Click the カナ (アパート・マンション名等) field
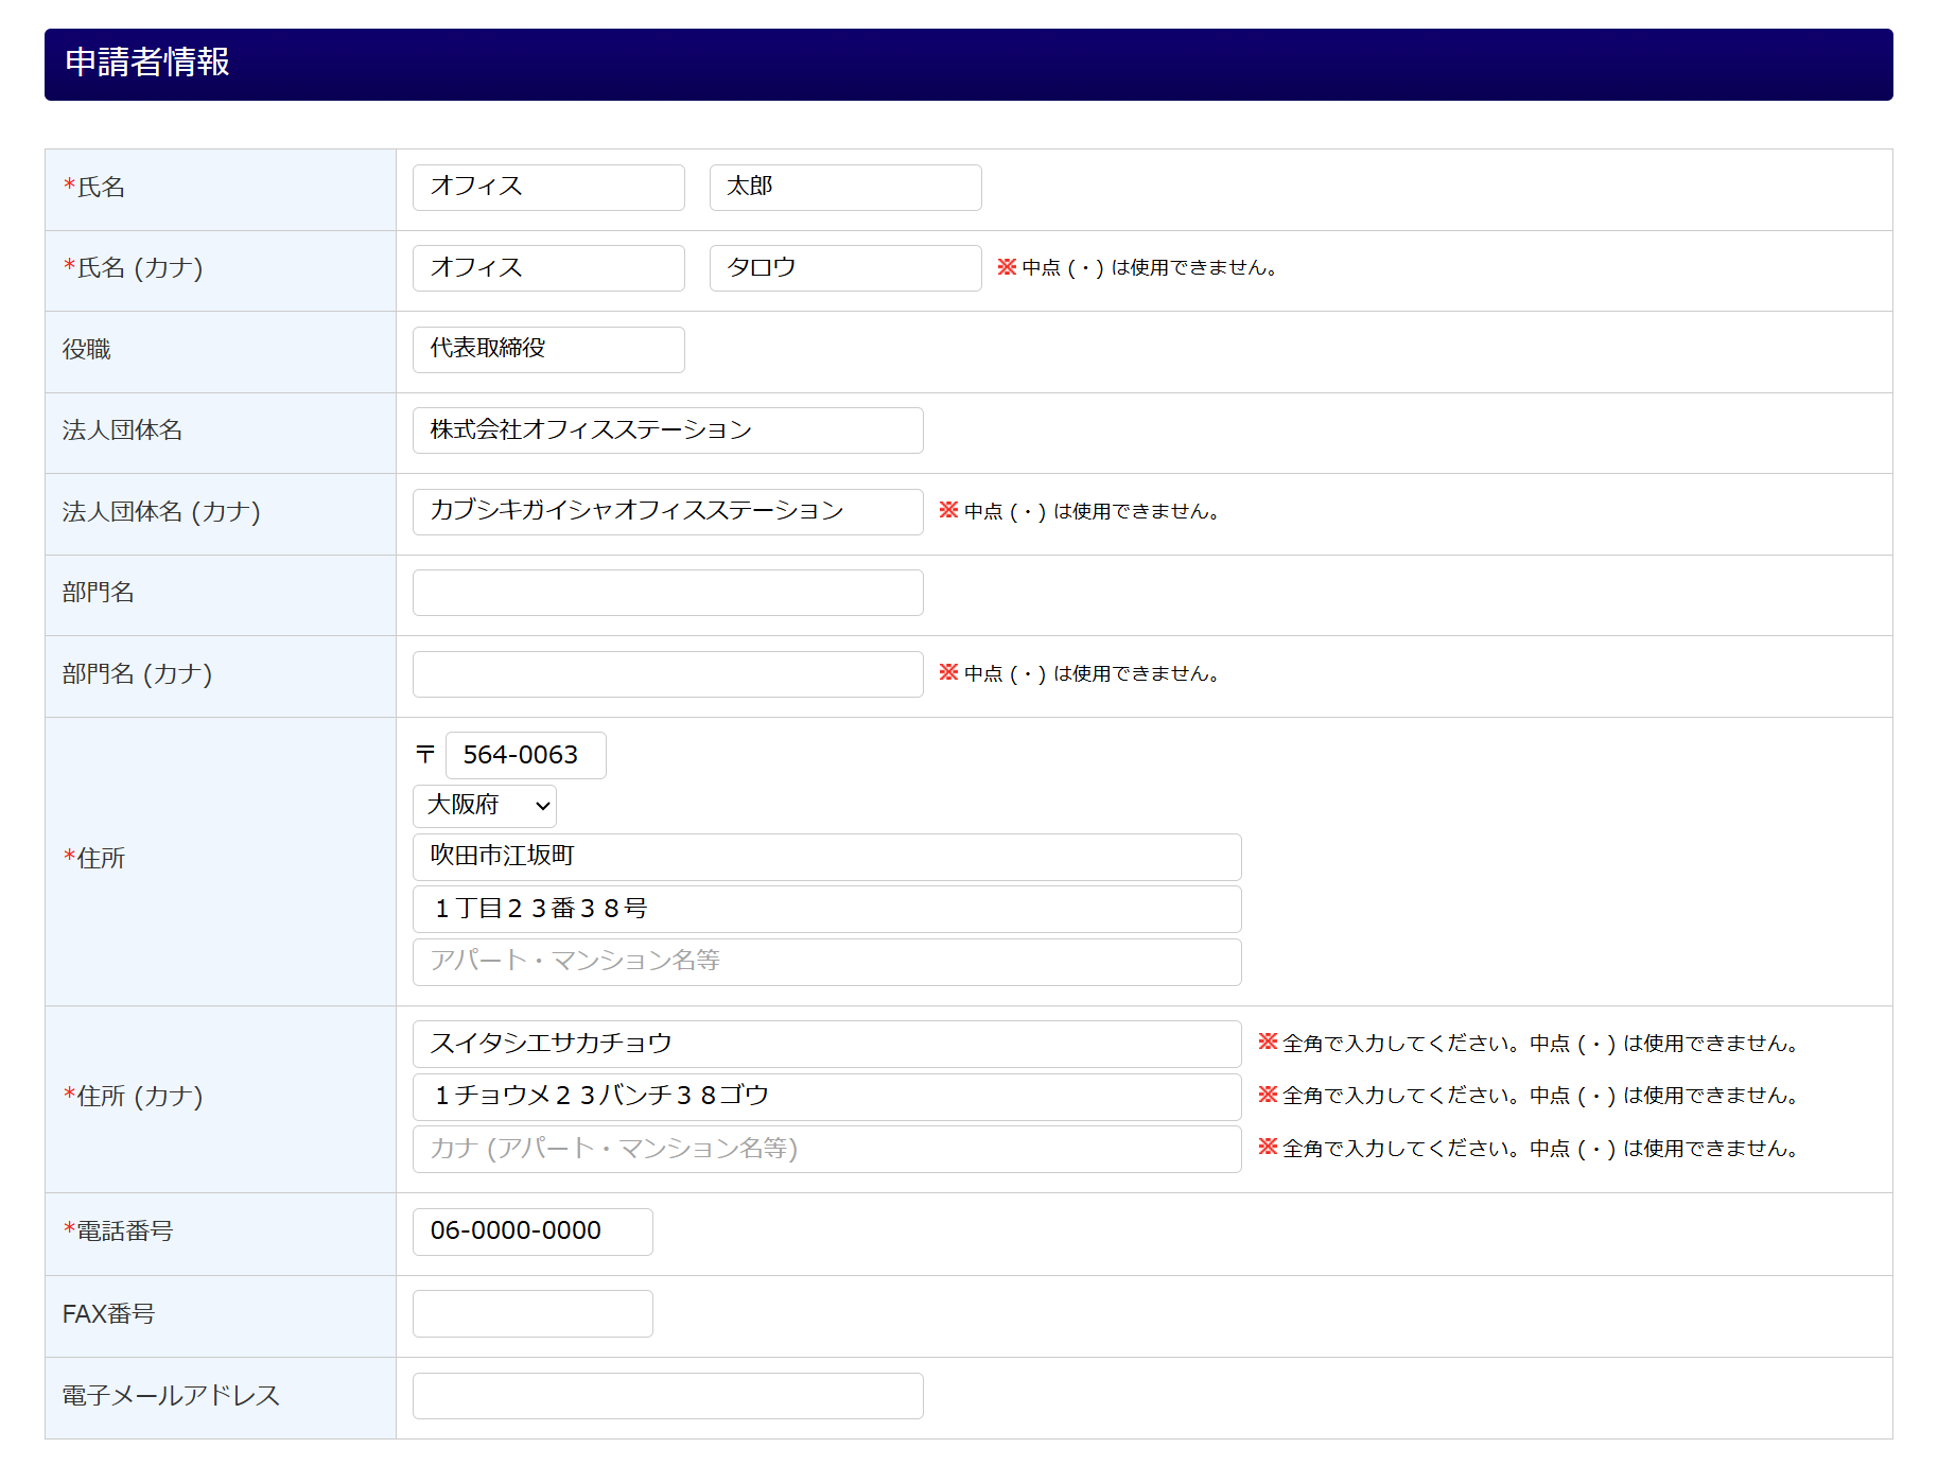1938x1465 pixels. coord(826,1148)
